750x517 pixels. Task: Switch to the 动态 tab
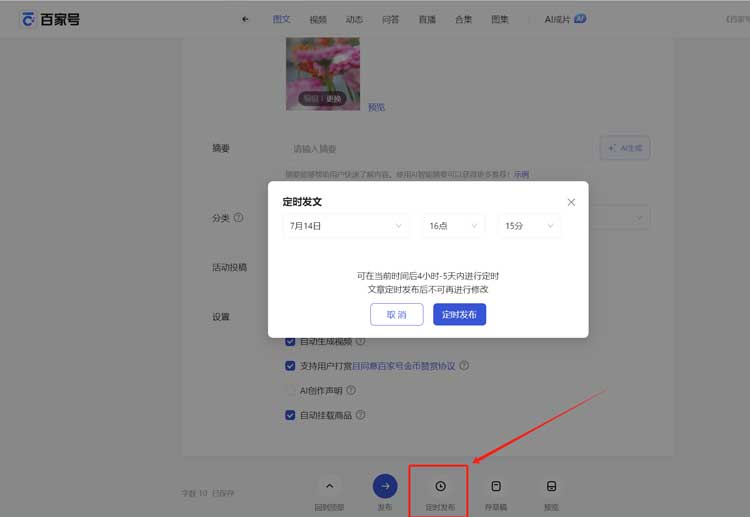[x=354, y=19]
